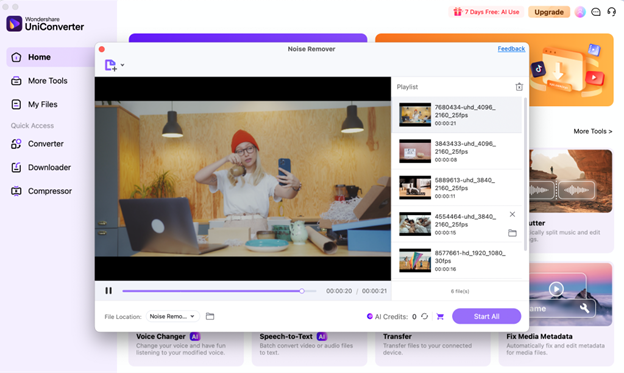Open folder for 4554464-uhd_3840 playlist item
The height and width of the screenshot is (373, 624).
512,233
